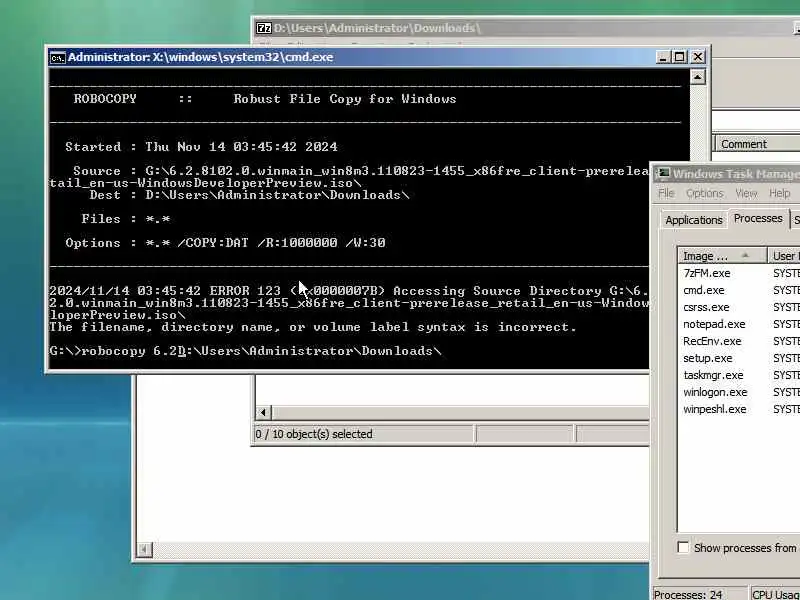This screenshot has width=800, height=600.
Task: Click the '0 / 10 object(s) selected' status text
Action: (x=314, y=434)
